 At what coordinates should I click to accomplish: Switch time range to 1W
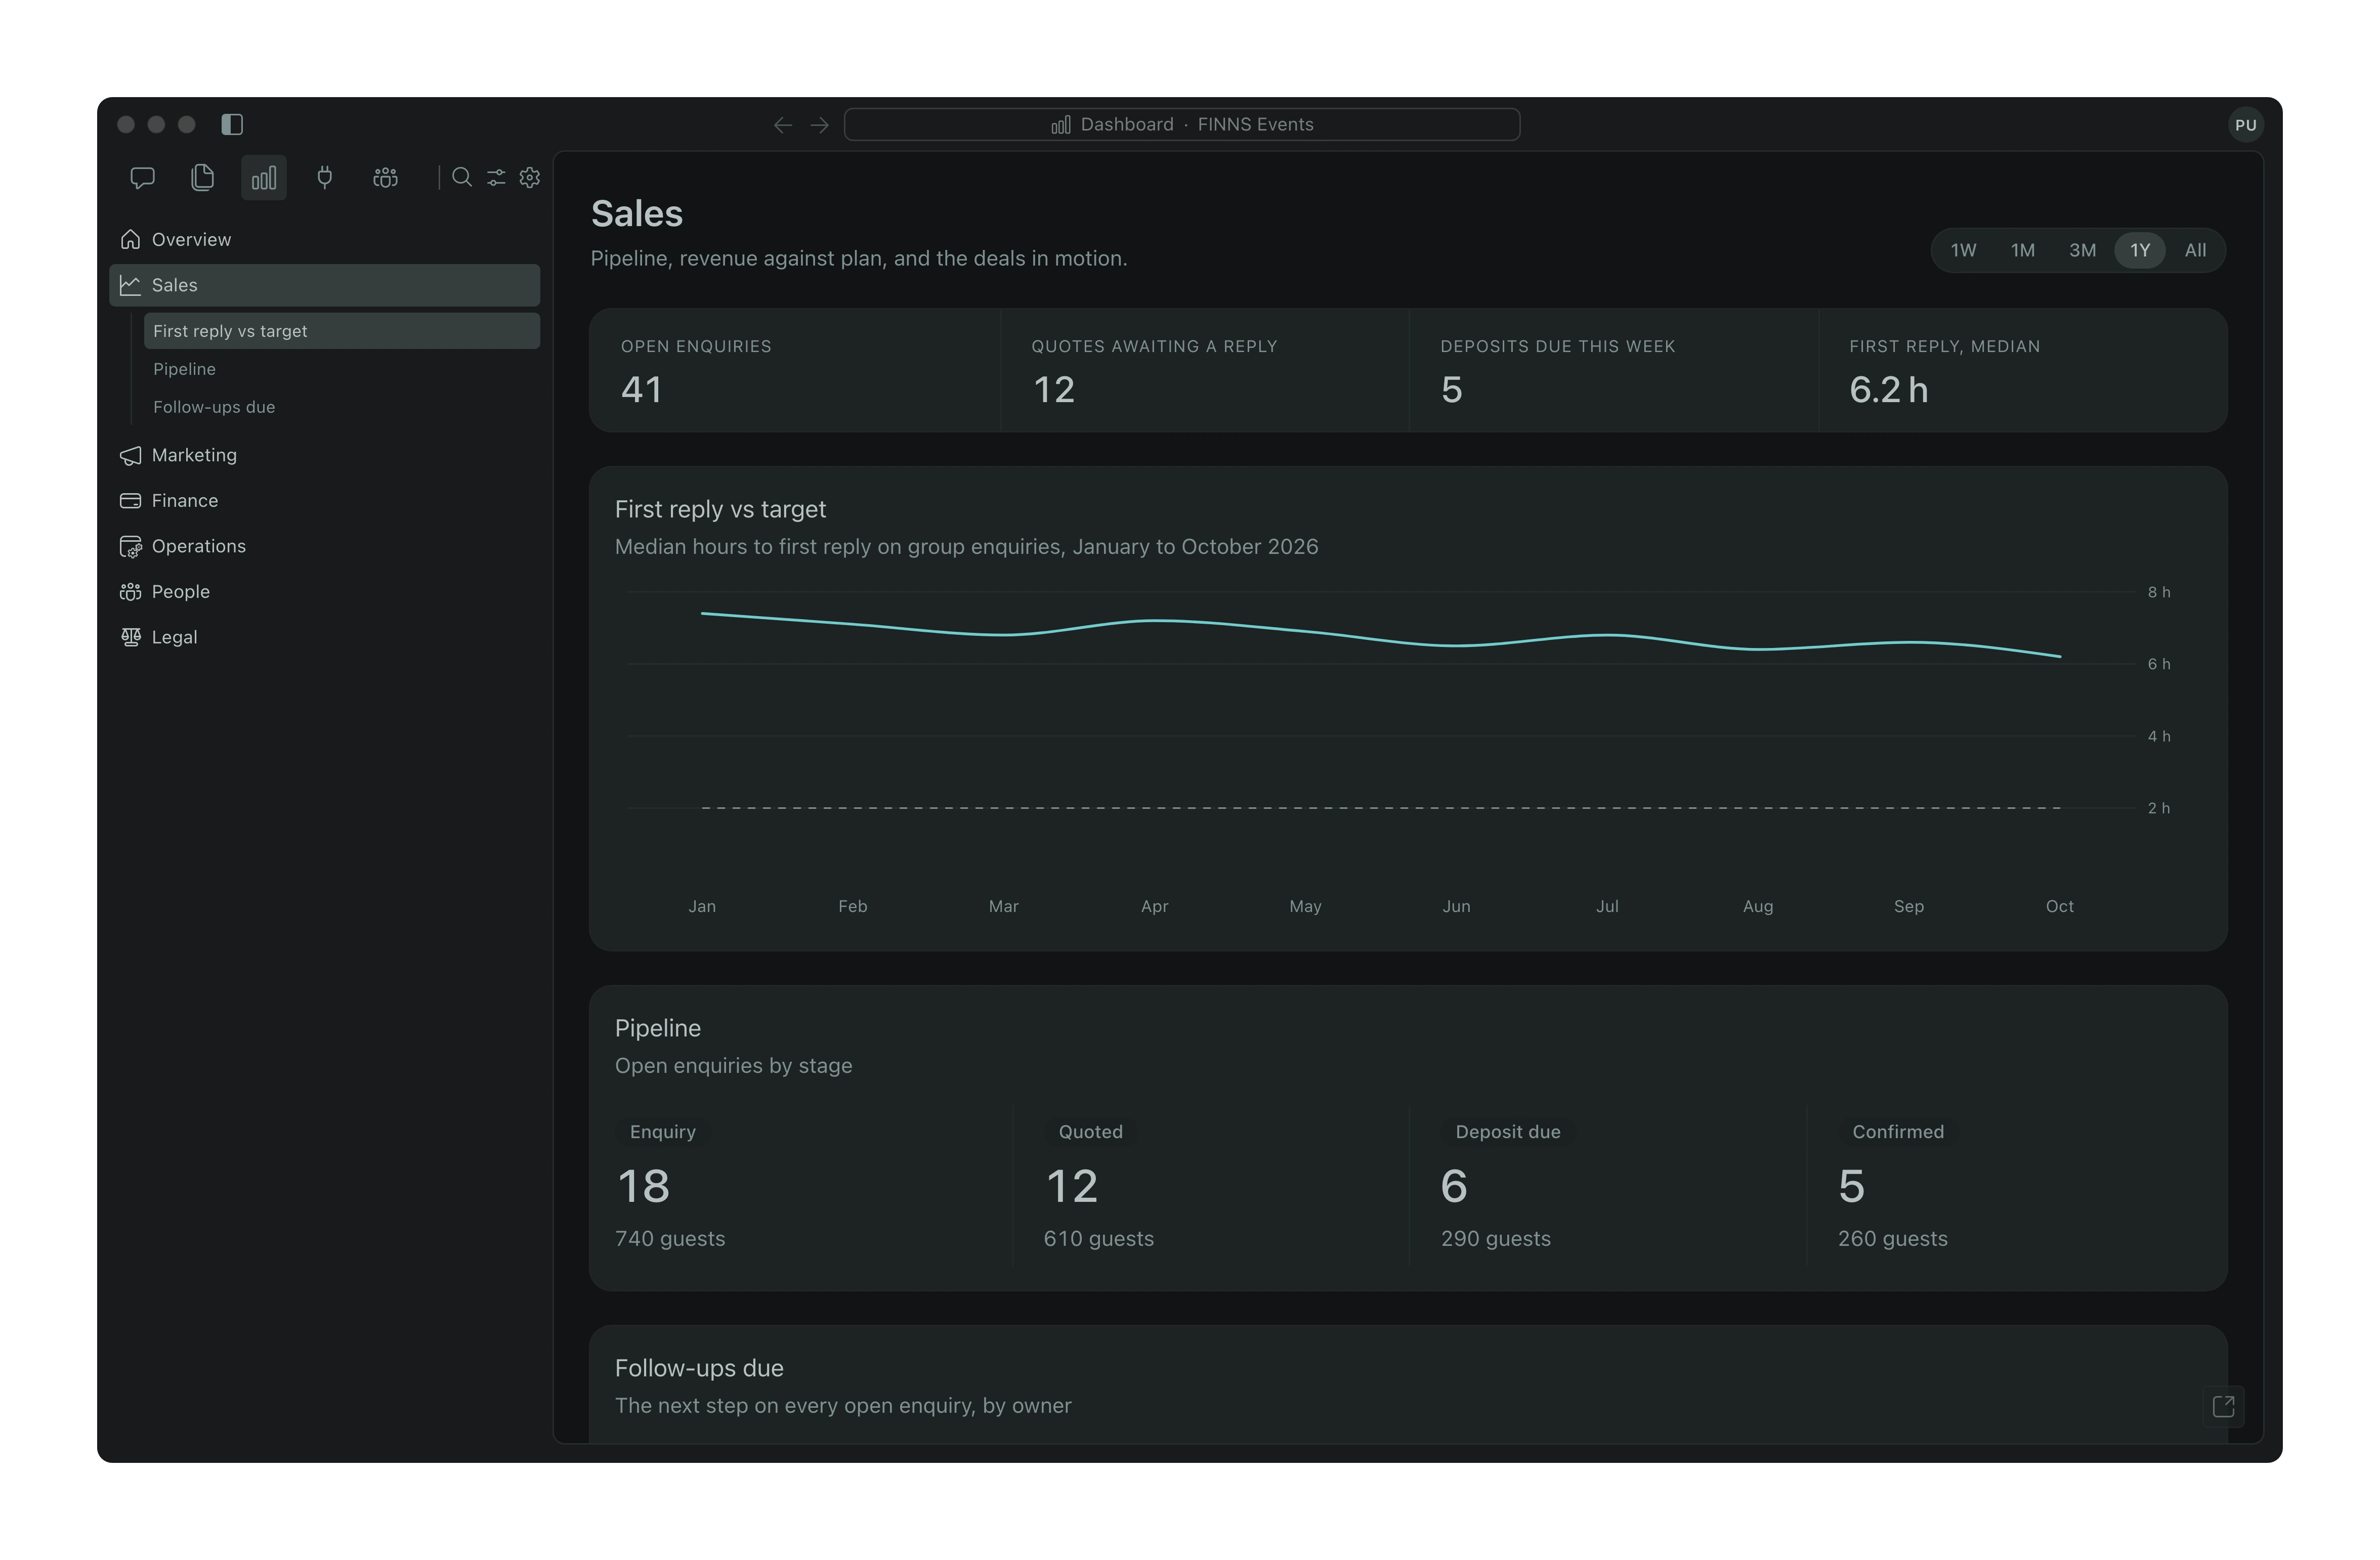click(1963, 250)
